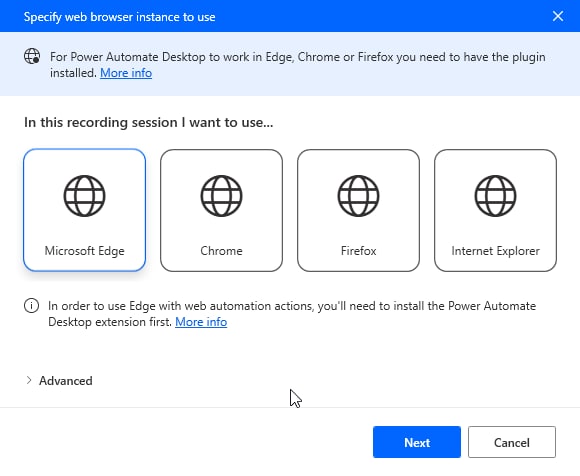580x476 pixels.
Task: Click the 'In this recording session' heading
Action: (x=149, y=122)
